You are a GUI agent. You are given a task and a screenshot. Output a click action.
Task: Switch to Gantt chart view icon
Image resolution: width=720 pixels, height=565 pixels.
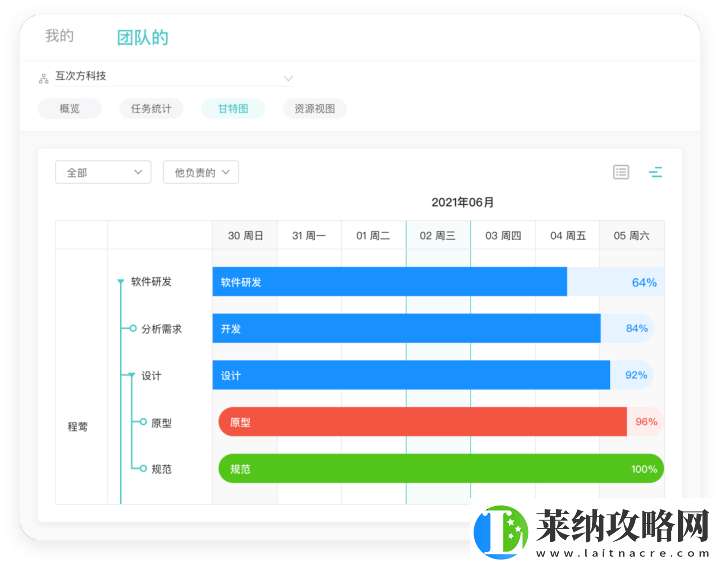click(655, 172)
